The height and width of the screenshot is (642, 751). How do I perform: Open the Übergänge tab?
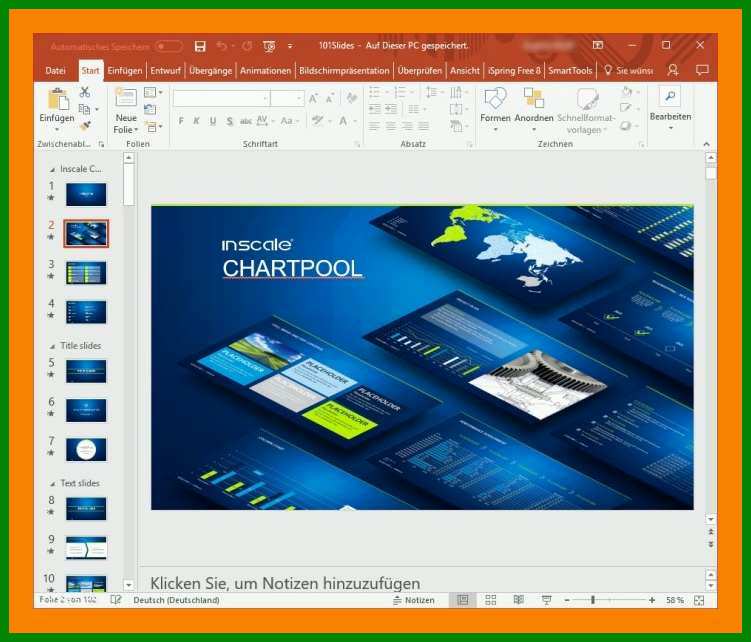point(210,70)
